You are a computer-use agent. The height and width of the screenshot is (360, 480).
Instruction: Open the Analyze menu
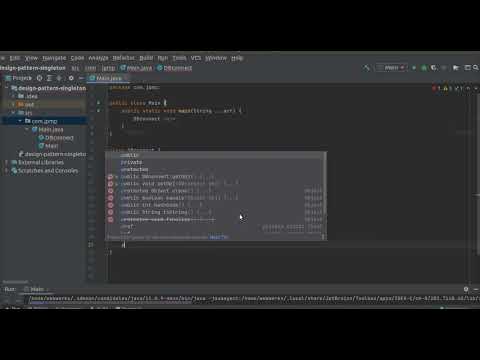click(x=98, y=58)
